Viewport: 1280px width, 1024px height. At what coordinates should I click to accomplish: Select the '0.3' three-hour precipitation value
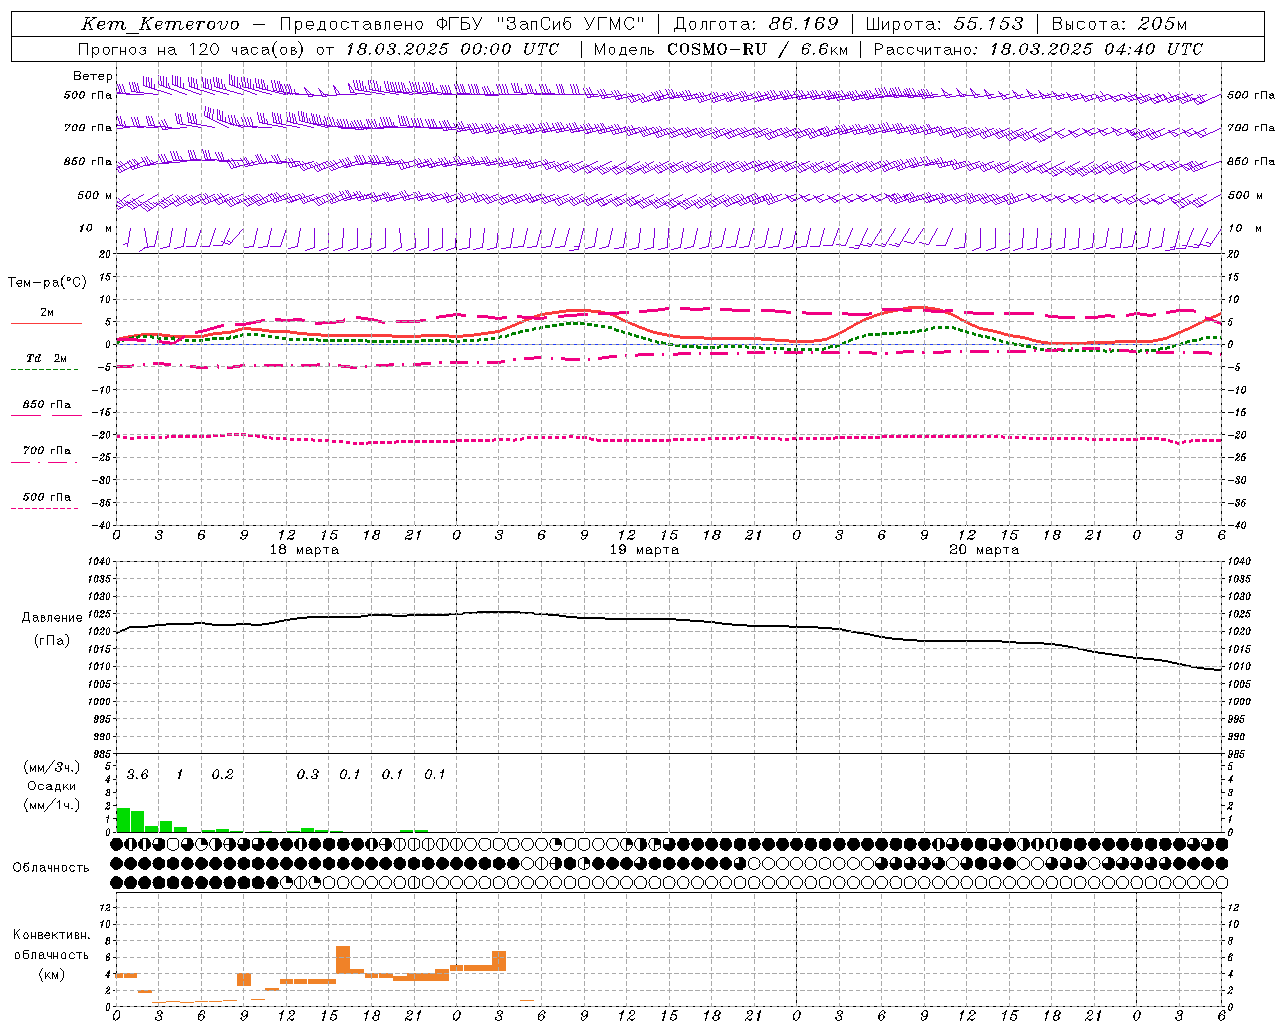308,775
